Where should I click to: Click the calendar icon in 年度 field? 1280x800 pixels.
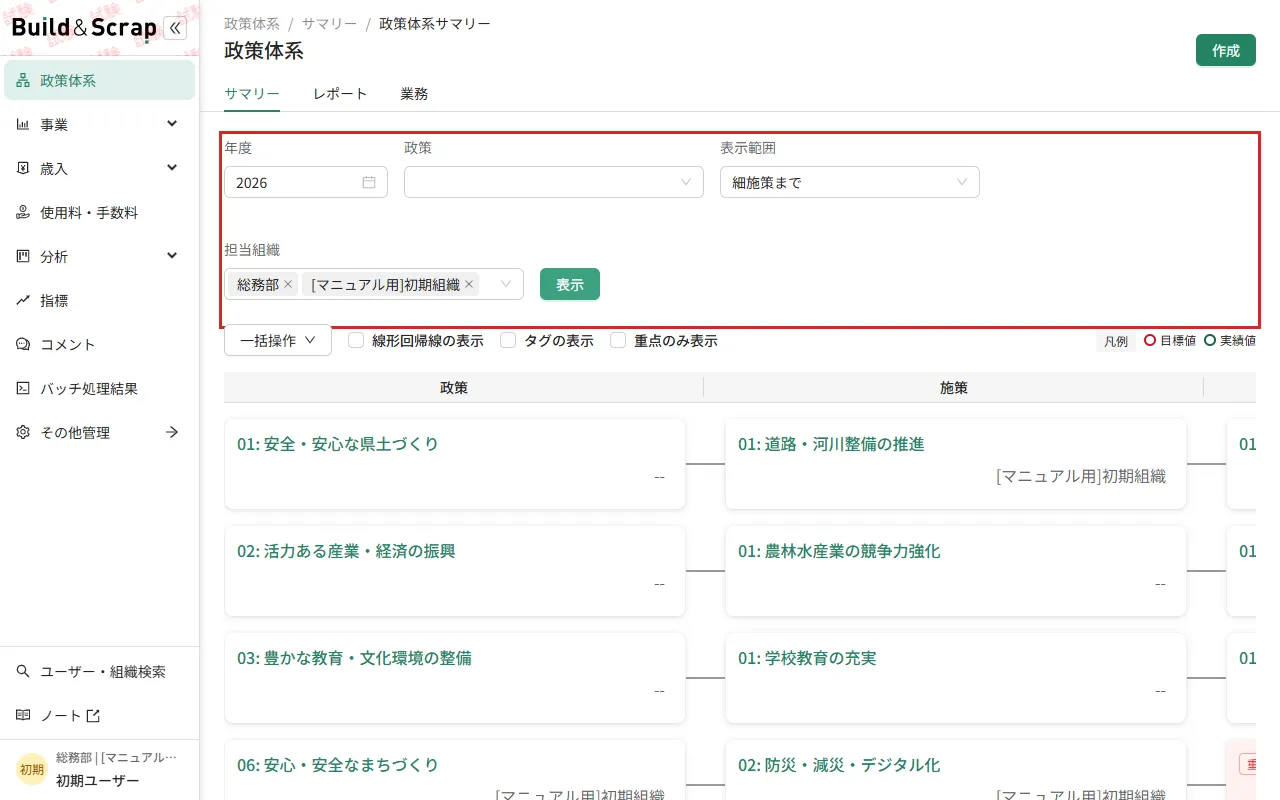(369, 182)
